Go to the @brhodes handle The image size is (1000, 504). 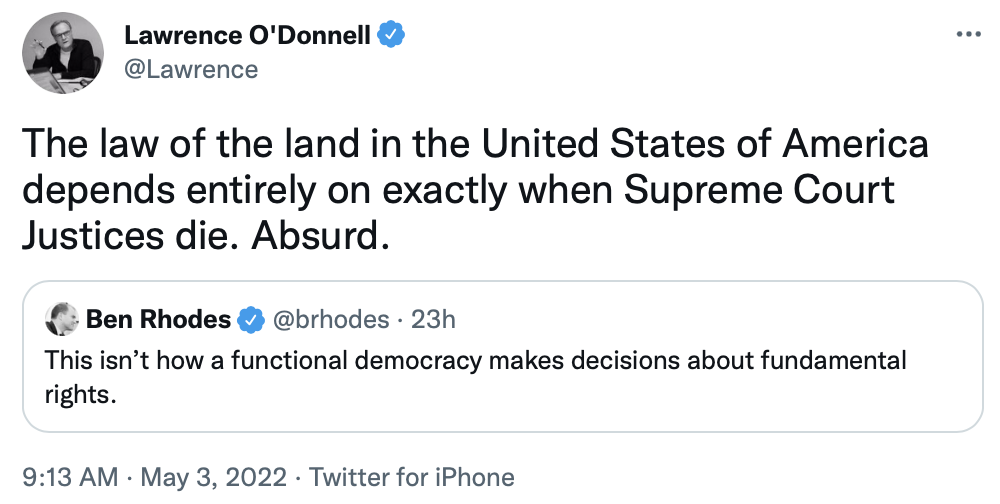click(x=331, y=319)
